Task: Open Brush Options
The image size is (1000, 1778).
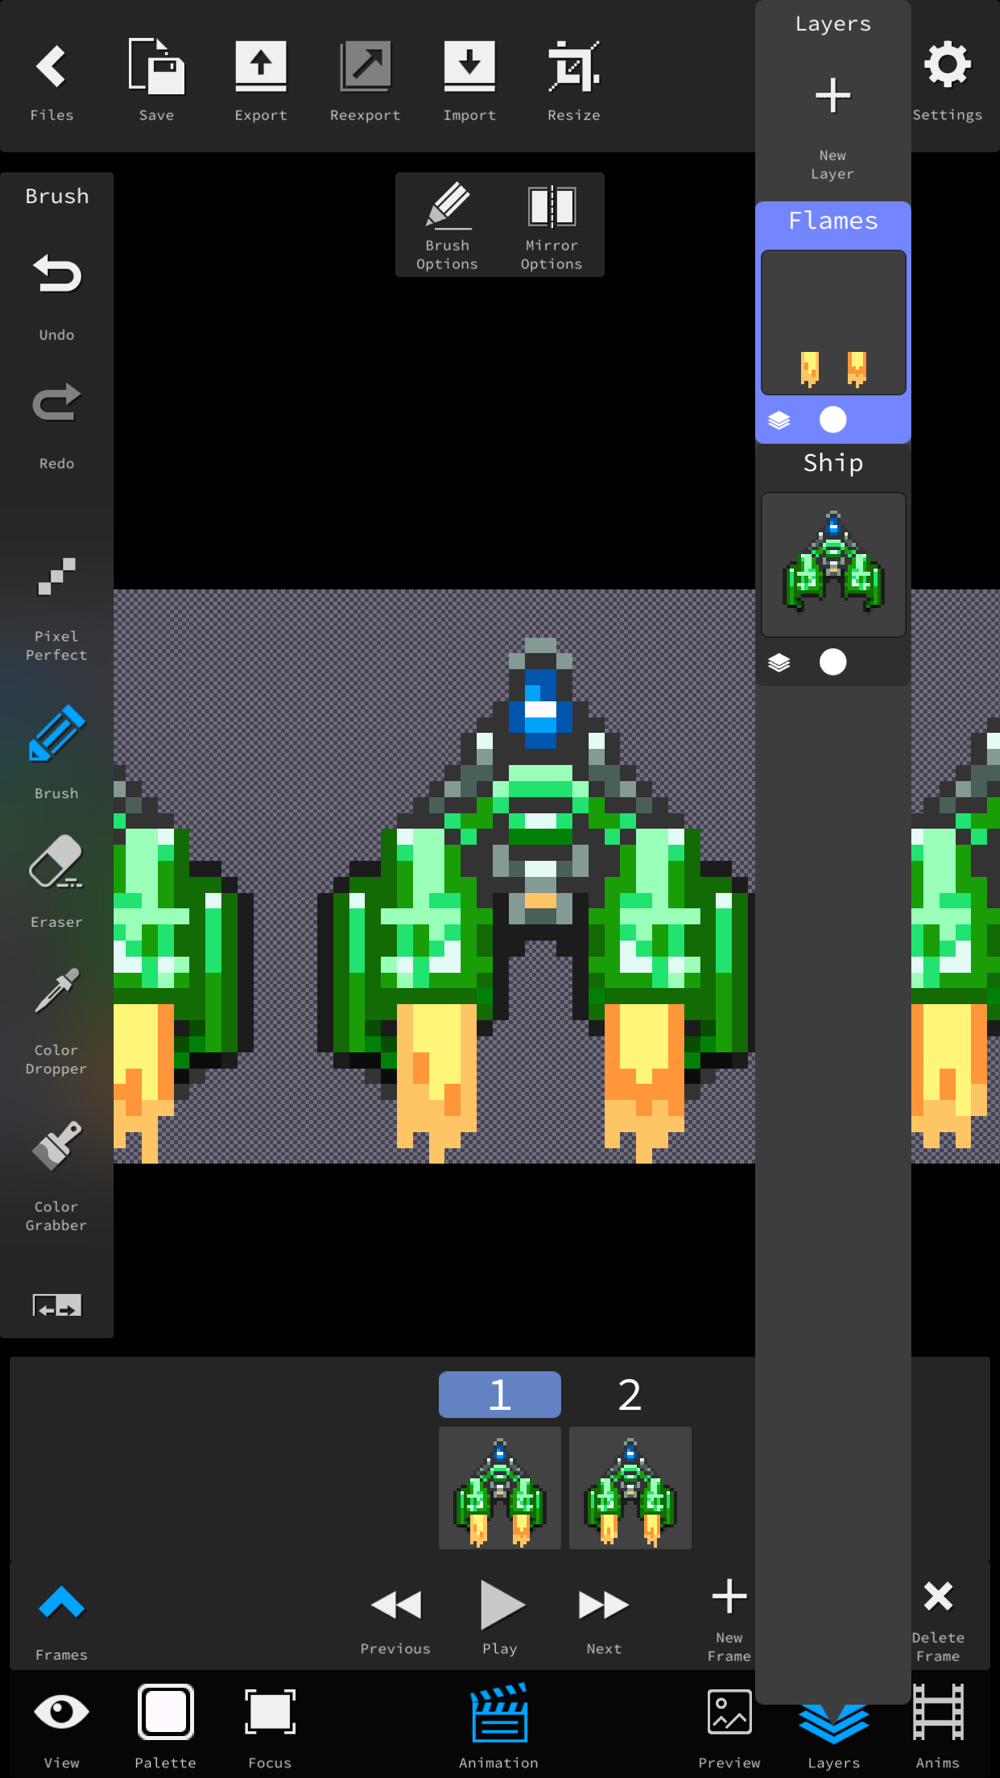Action: [447, 226]
